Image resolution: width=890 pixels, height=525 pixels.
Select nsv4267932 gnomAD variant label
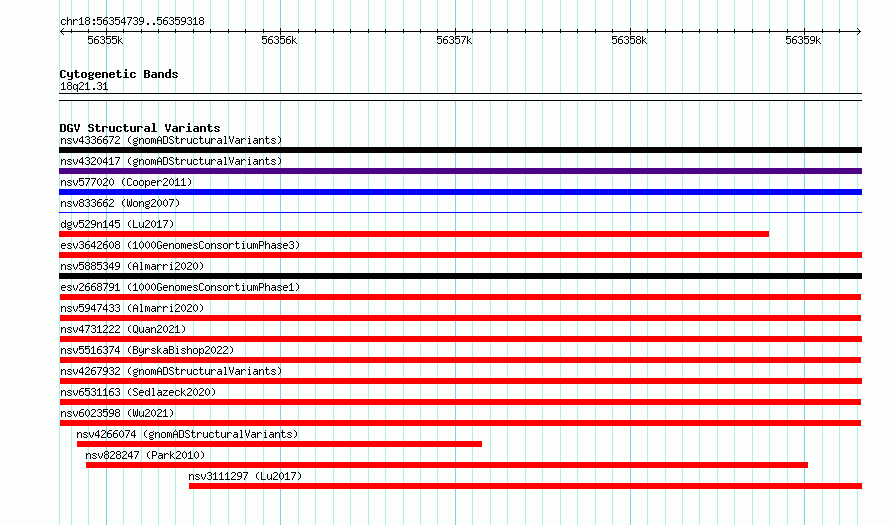[x=171, y=371]
